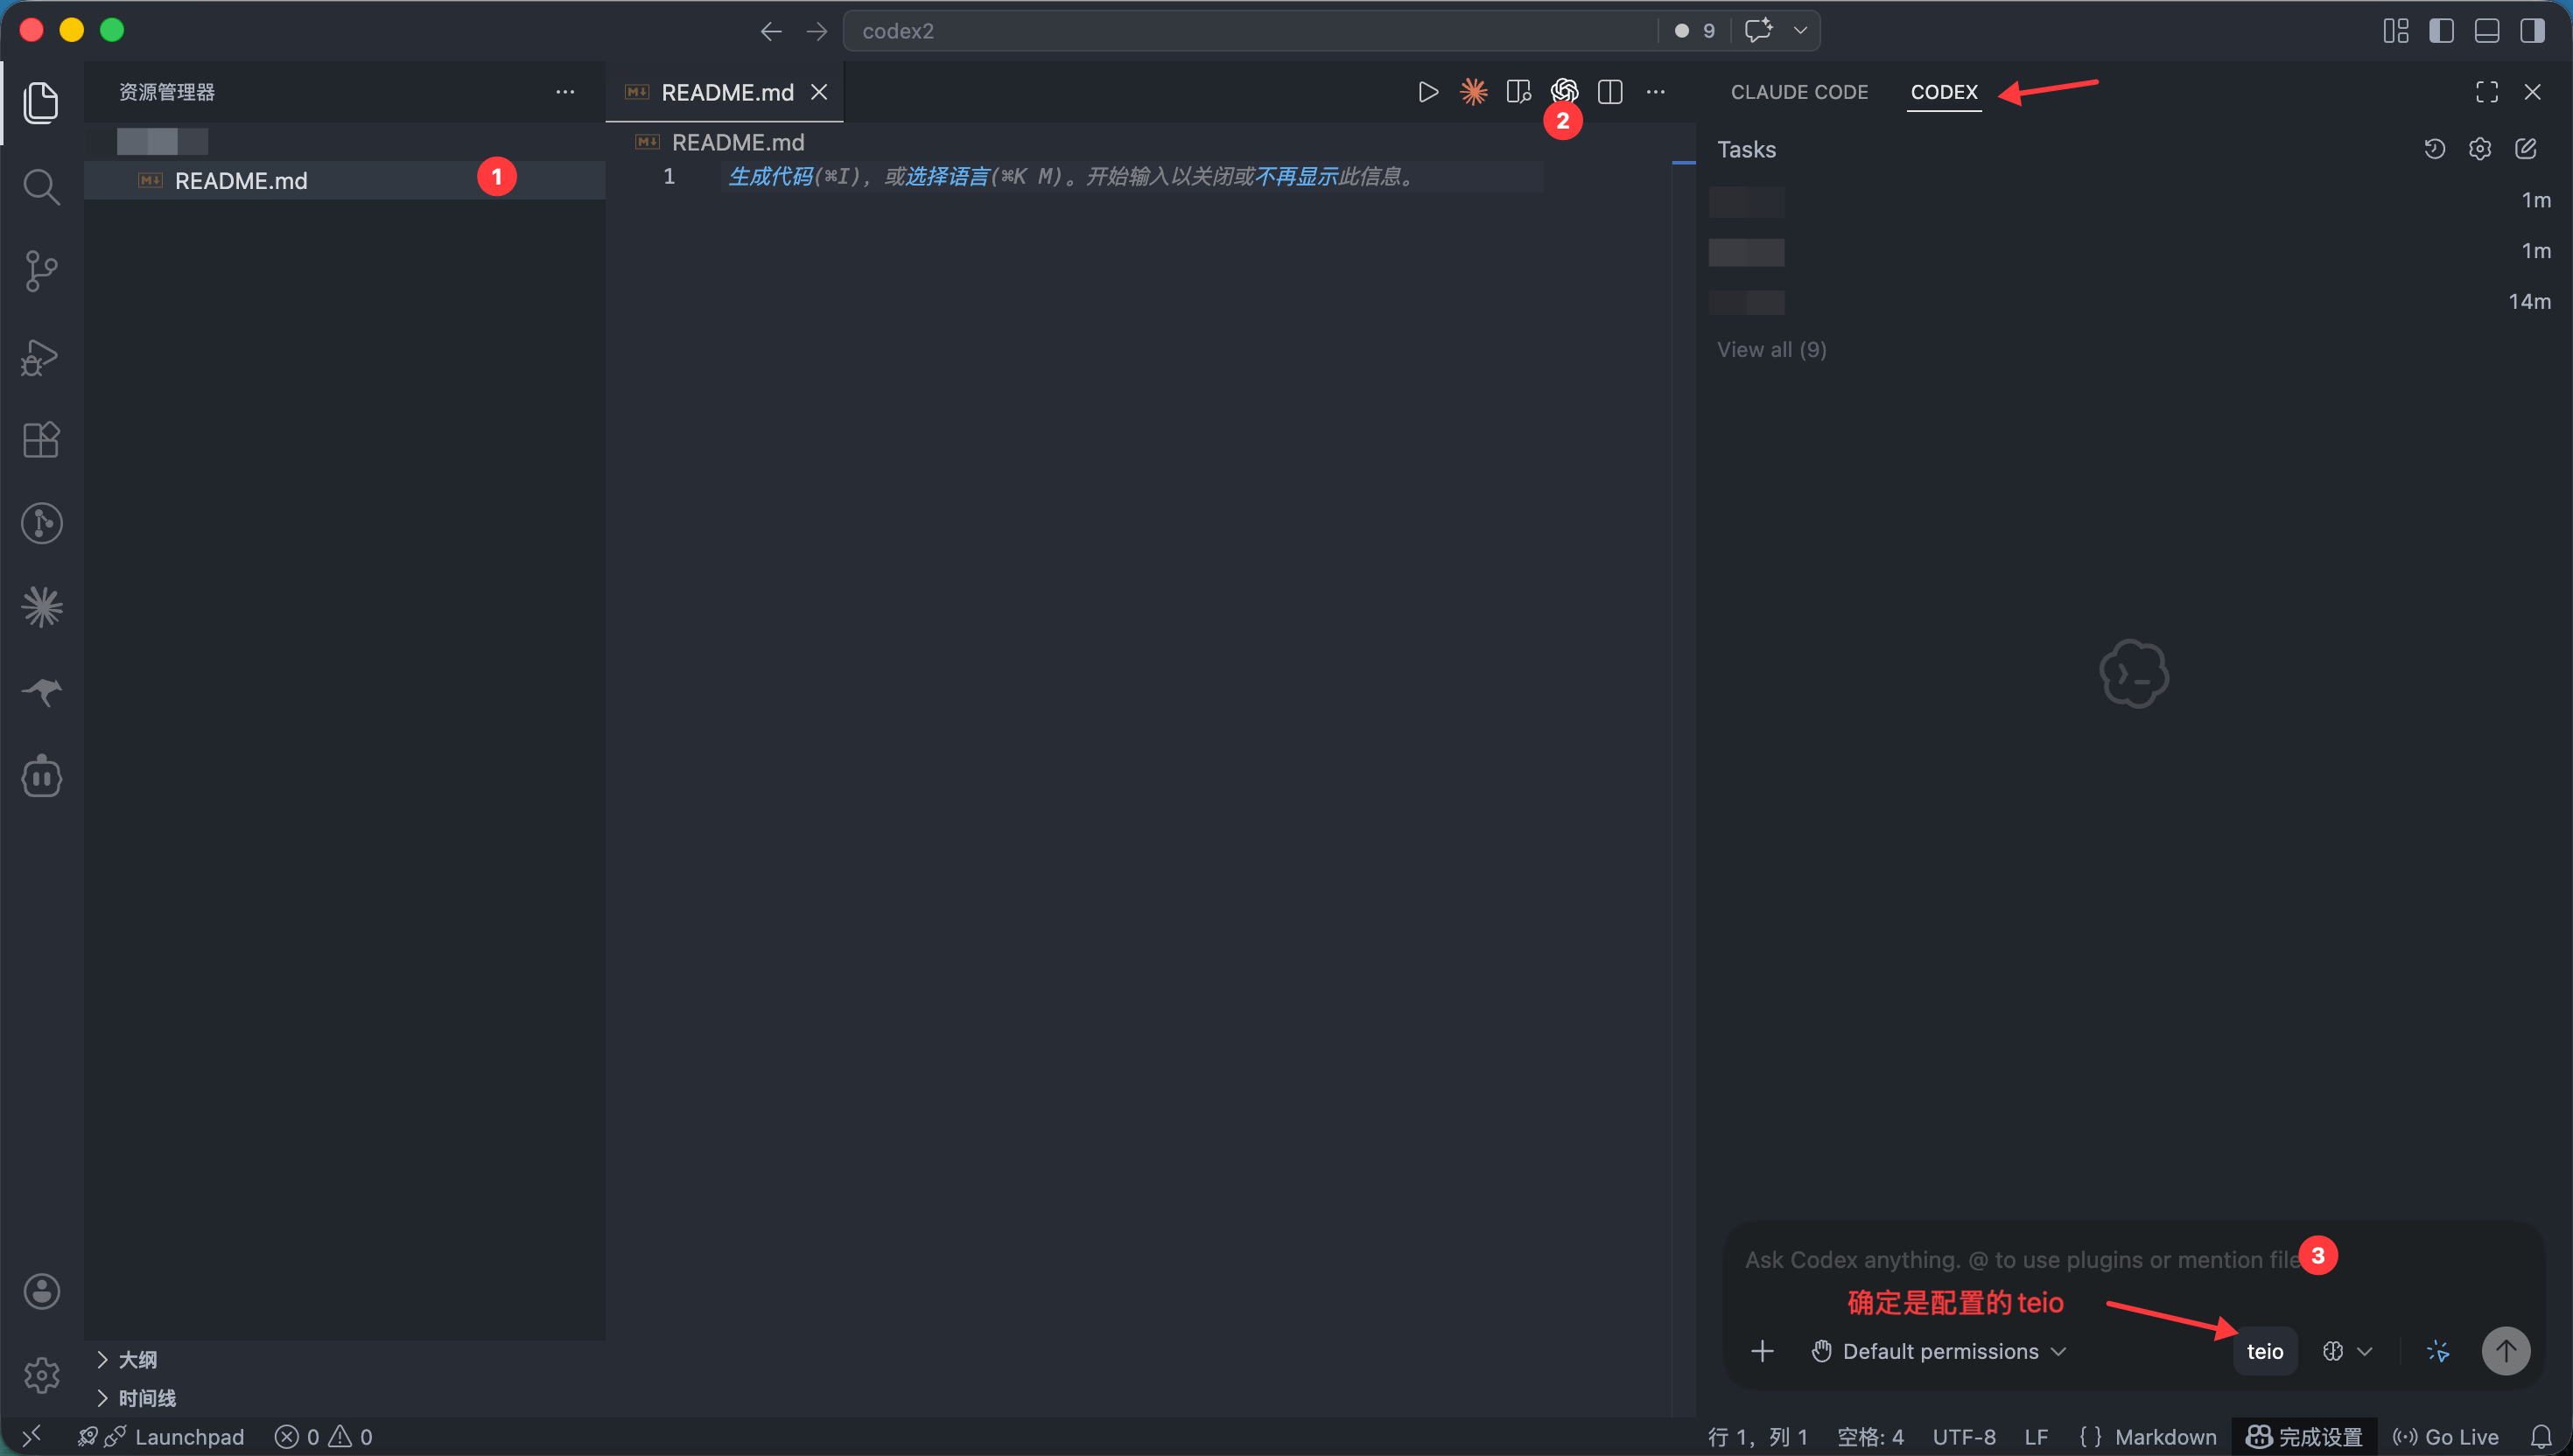Open the Explorer view in the activity bar
Image resolution: width=2573 pixels, height=1456 pixels.
pos(41,102)
